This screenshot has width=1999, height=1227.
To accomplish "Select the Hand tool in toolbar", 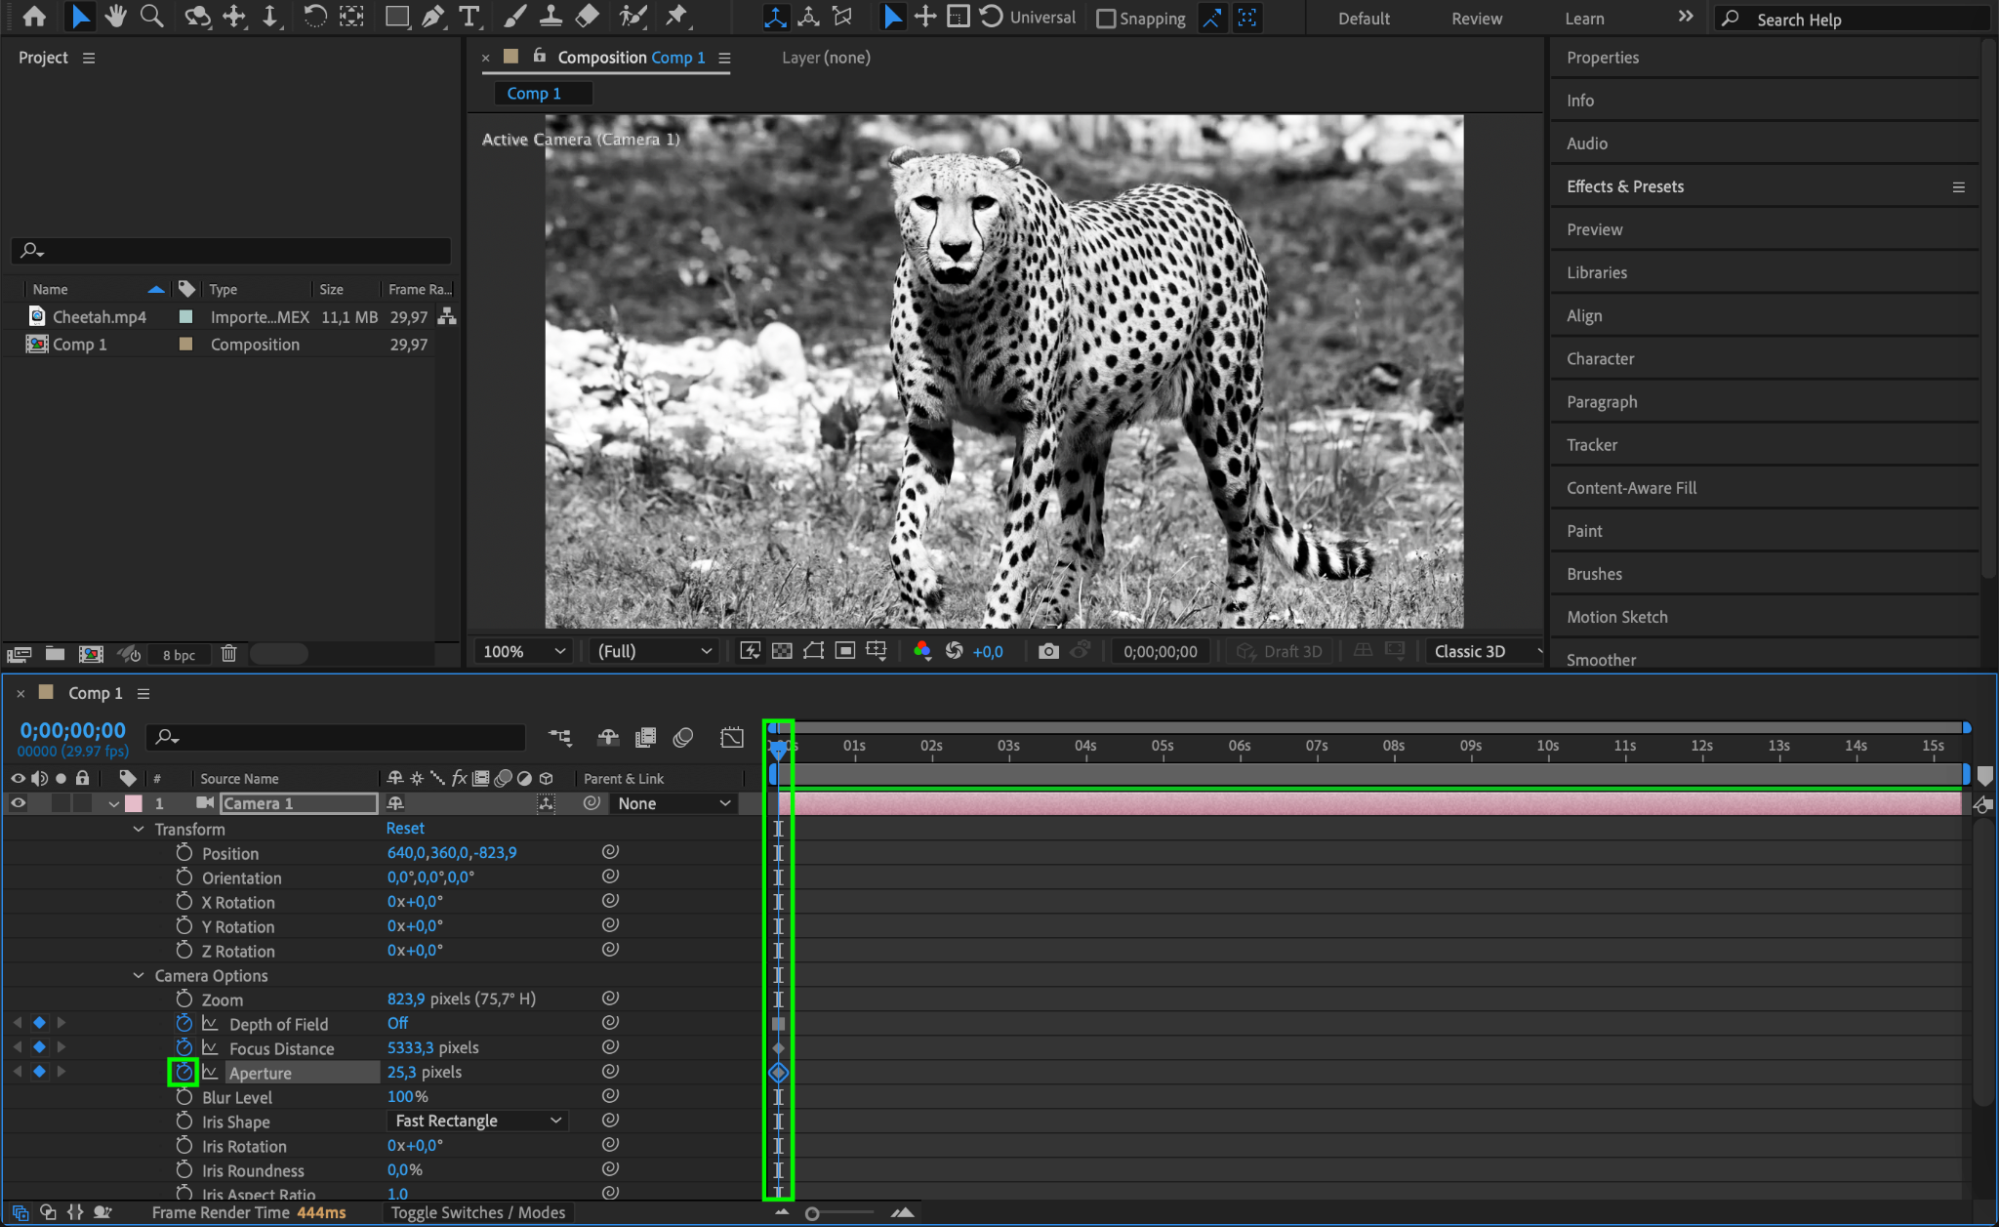I will (x=116, y=16).
